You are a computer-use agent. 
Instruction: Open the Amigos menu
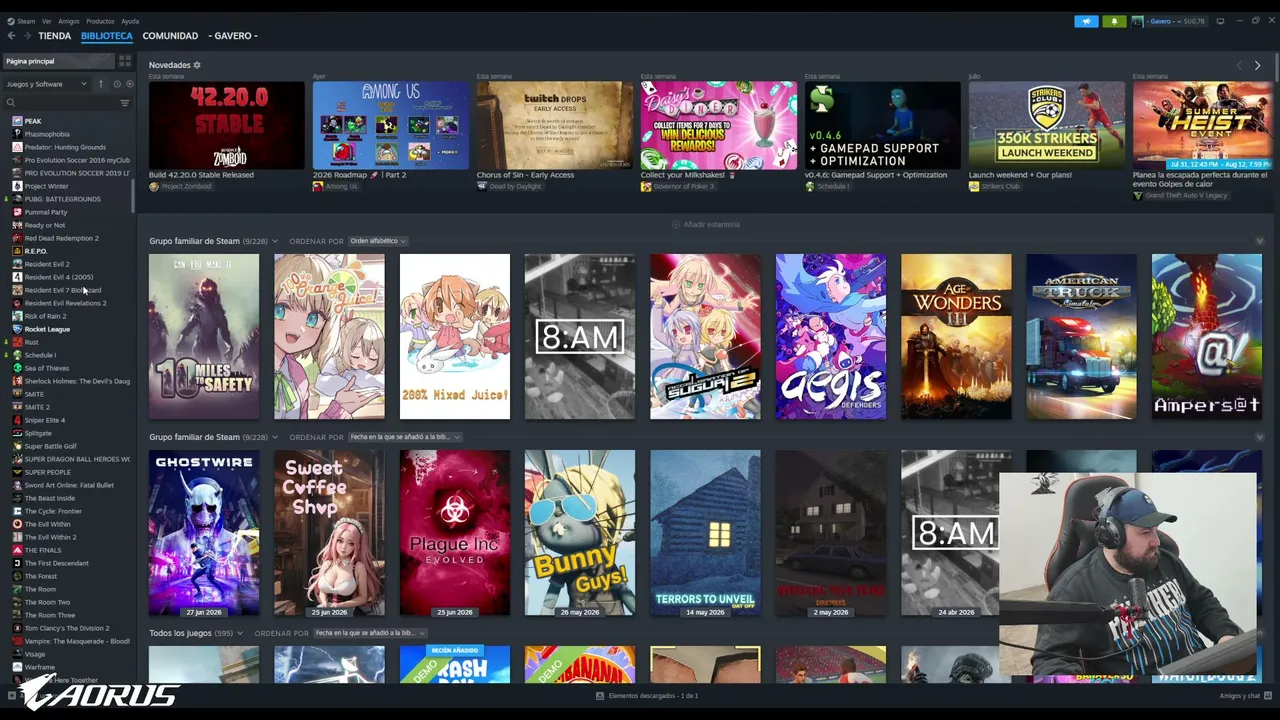tap(69, 21)
